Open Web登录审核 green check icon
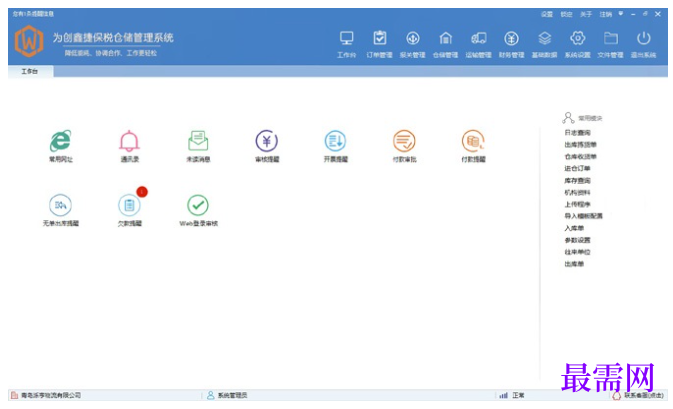This screenshot has height=409, width=673. pos(198,205)
